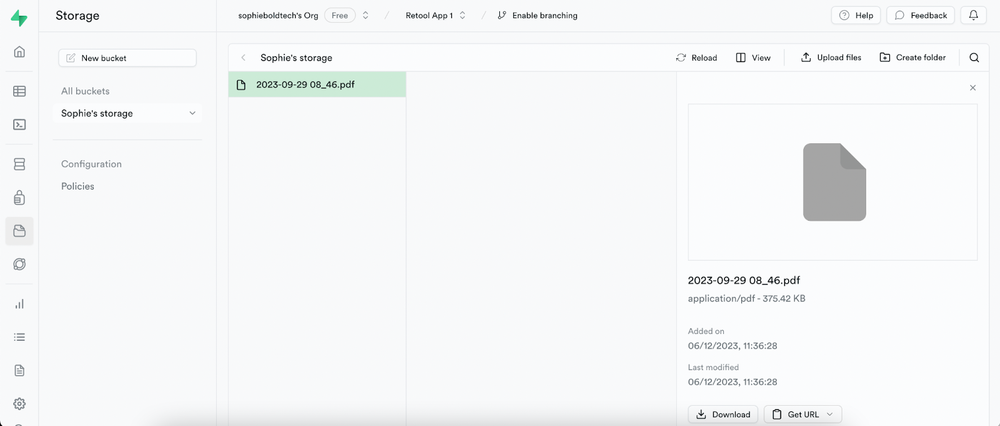Select the 2023-09-29 08_46.pdf file row
This screenshot has height=426, width=1000.
(x=305, y=85)
